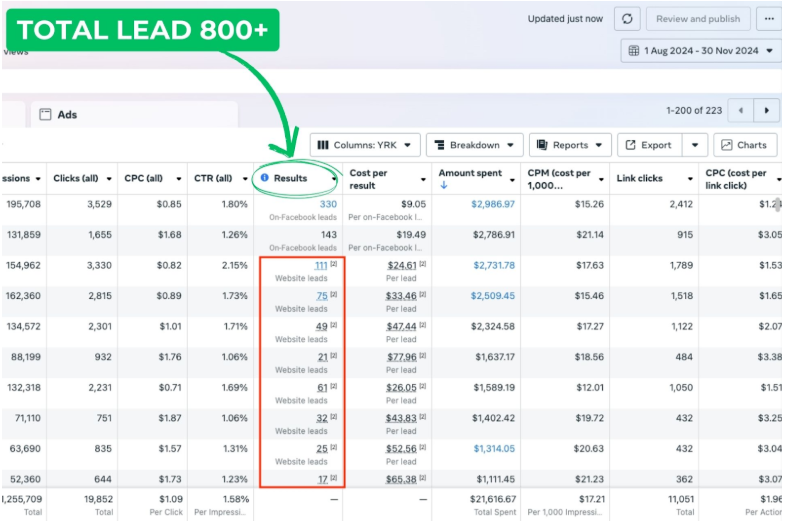Open Charts view
This screenshot has width=785, height=527.
(745, 145)
